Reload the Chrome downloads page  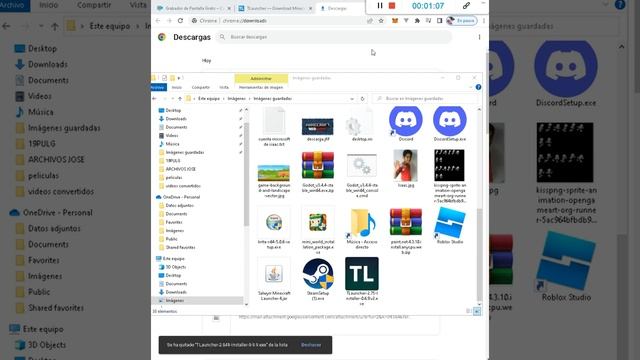click(180, 20)
